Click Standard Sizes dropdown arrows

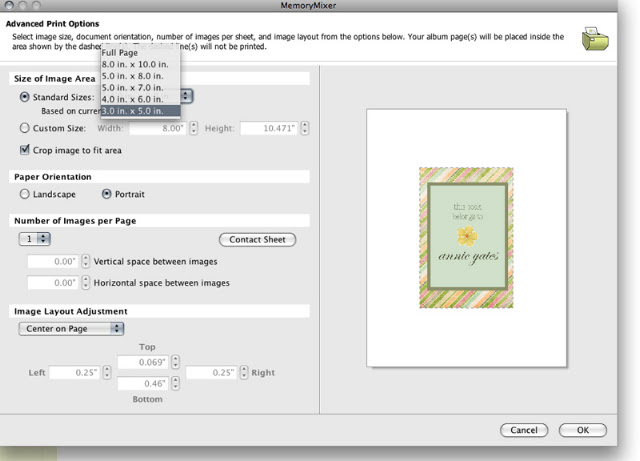(186, 96)
